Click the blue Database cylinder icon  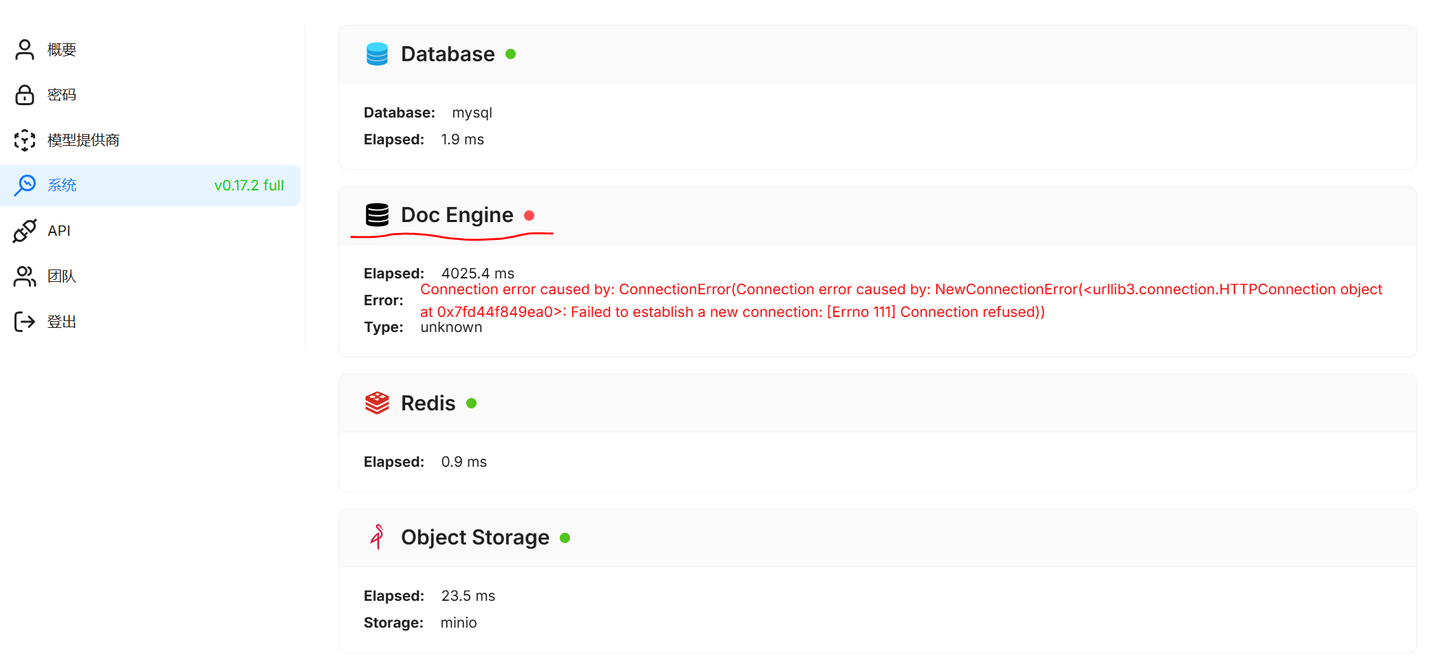click(x=377, y=54)
